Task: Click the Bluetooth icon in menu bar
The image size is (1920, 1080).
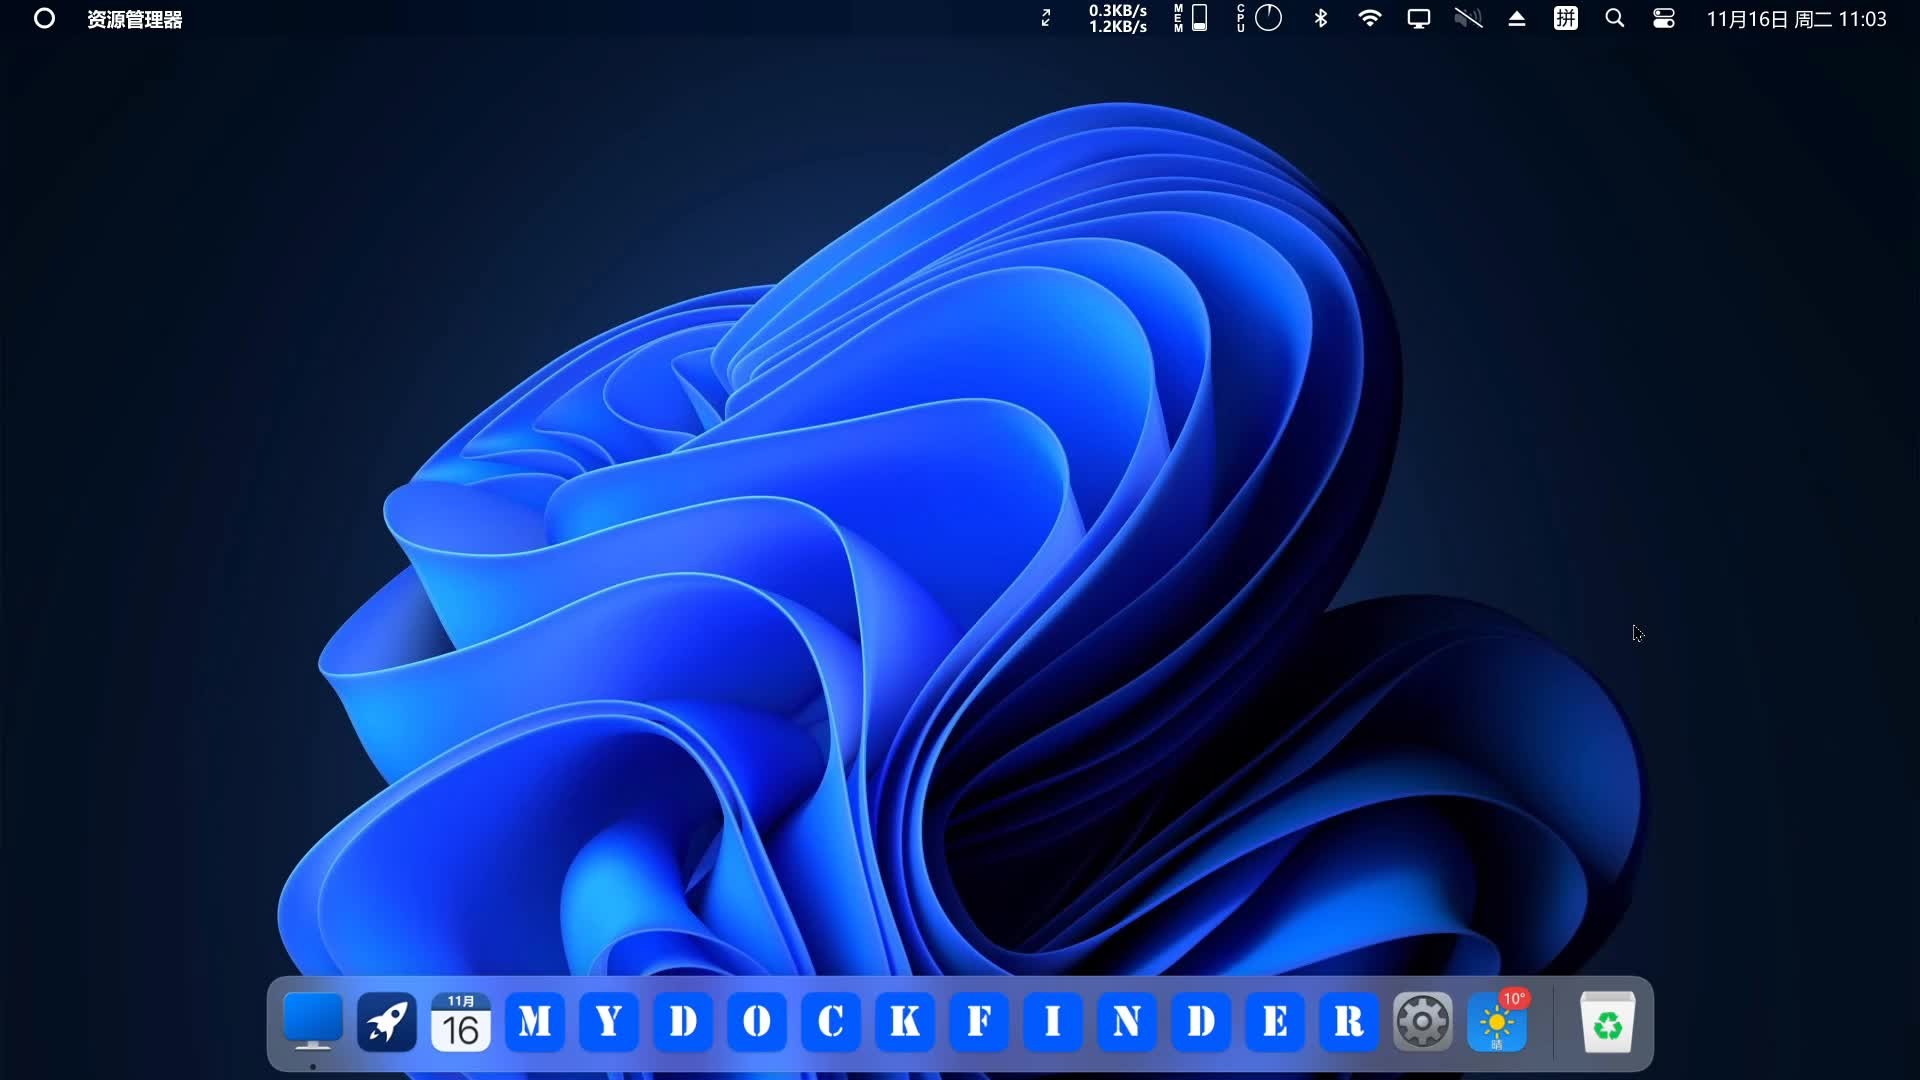Action: [1320, 18]
